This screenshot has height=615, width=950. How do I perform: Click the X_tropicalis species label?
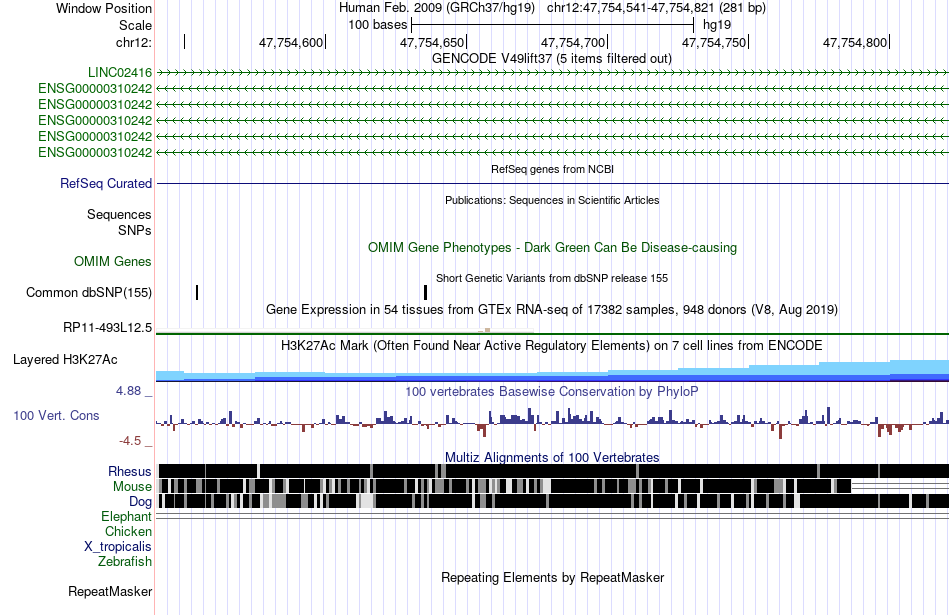pyautogui.click(x=118, y=547)
